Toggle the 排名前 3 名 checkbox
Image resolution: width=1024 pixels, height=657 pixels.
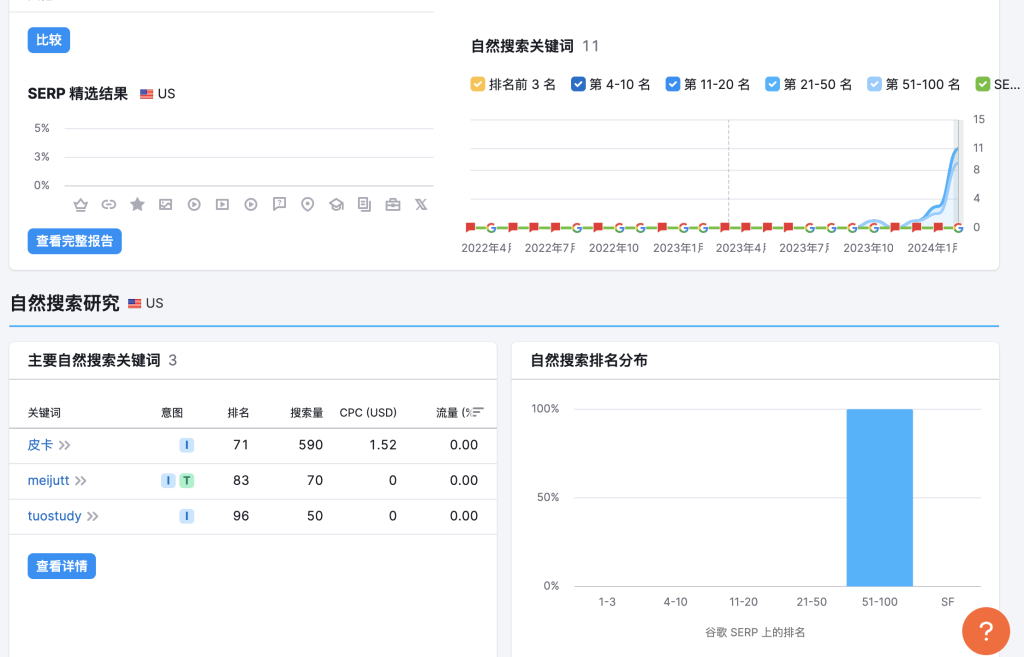pos(477,84)
